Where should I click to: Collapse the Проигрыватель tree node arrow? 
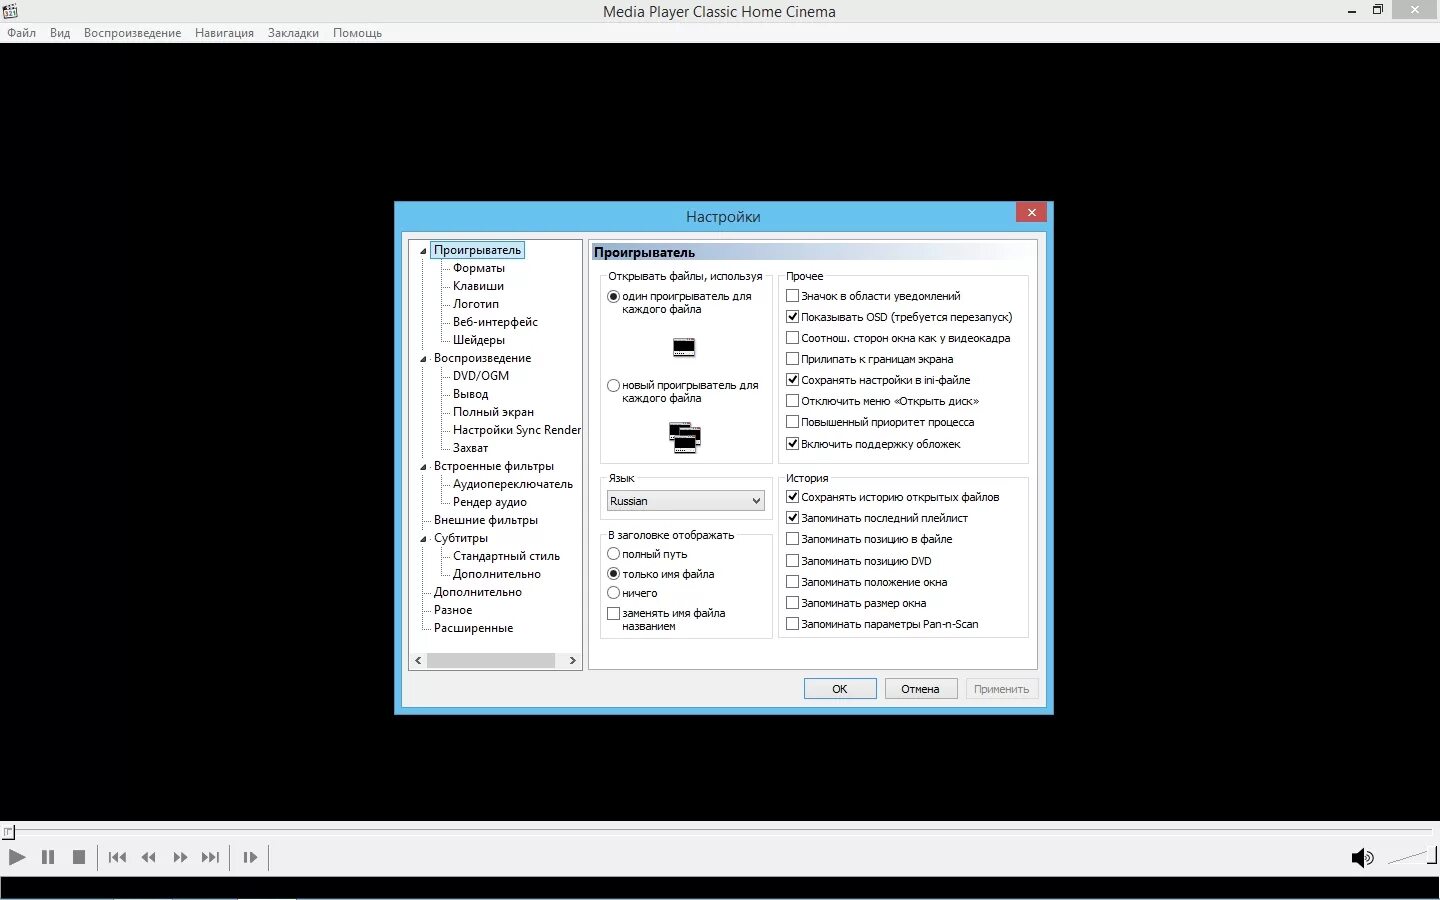pos(423,251)
